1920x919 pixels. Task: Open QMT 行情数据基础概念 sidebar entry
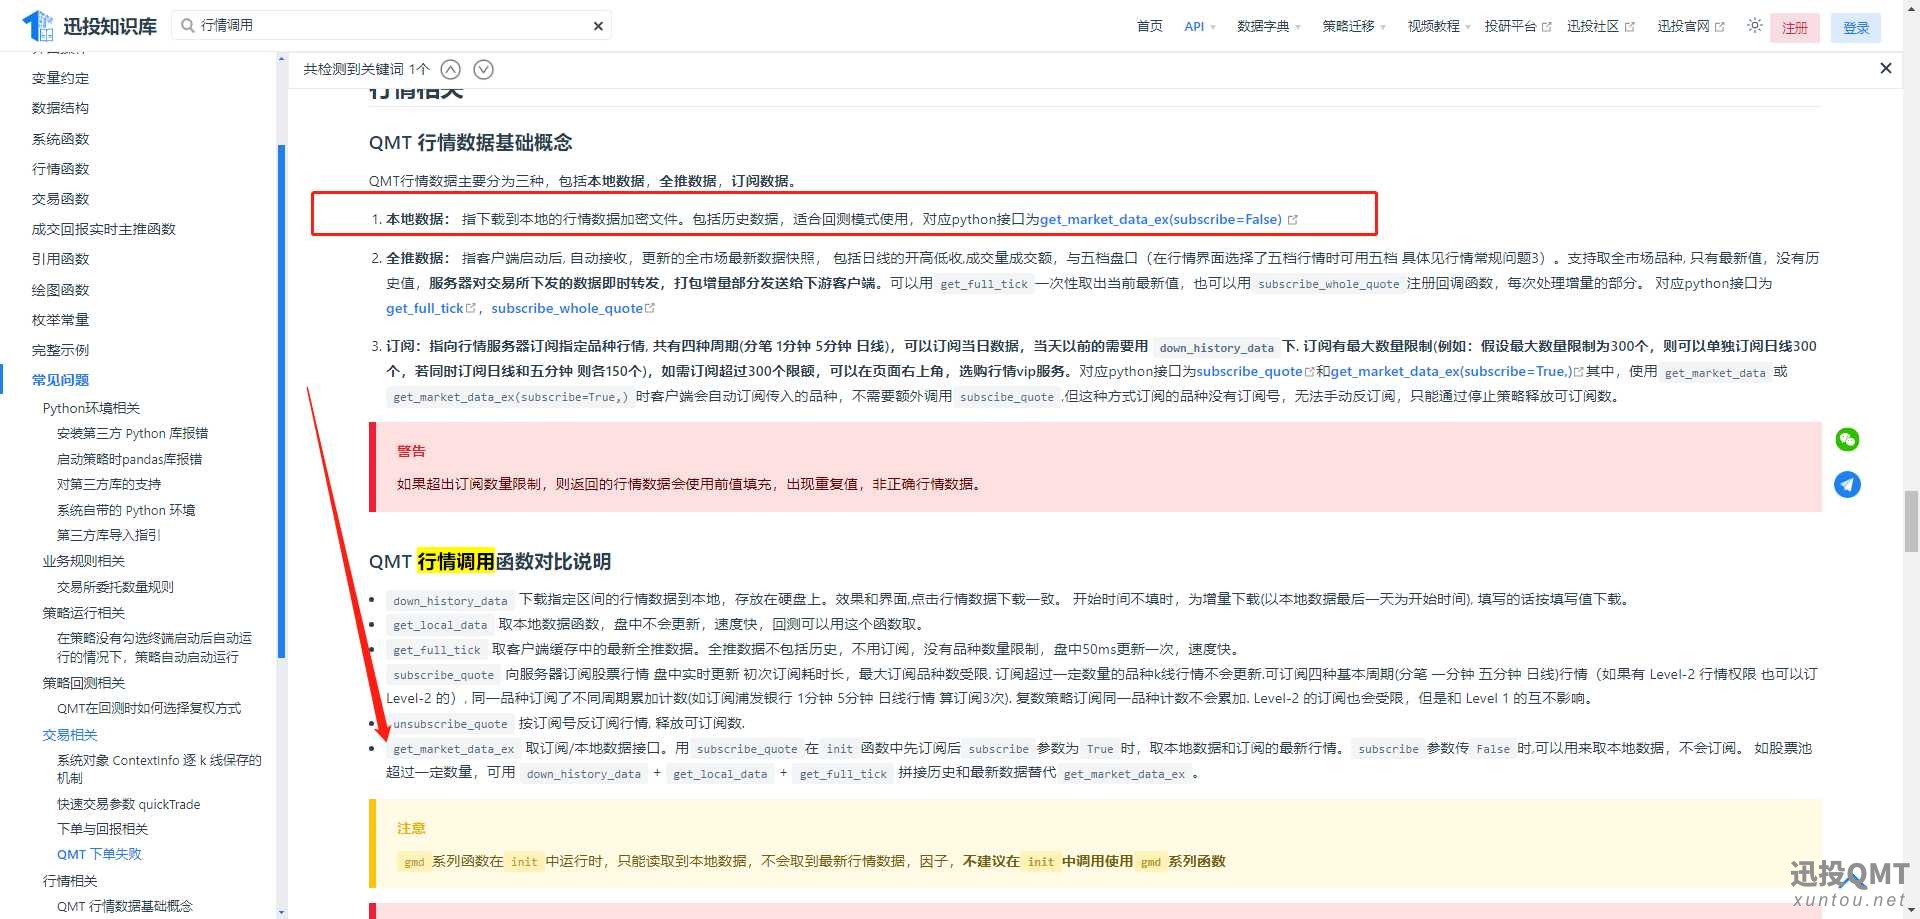click(125, 906)
